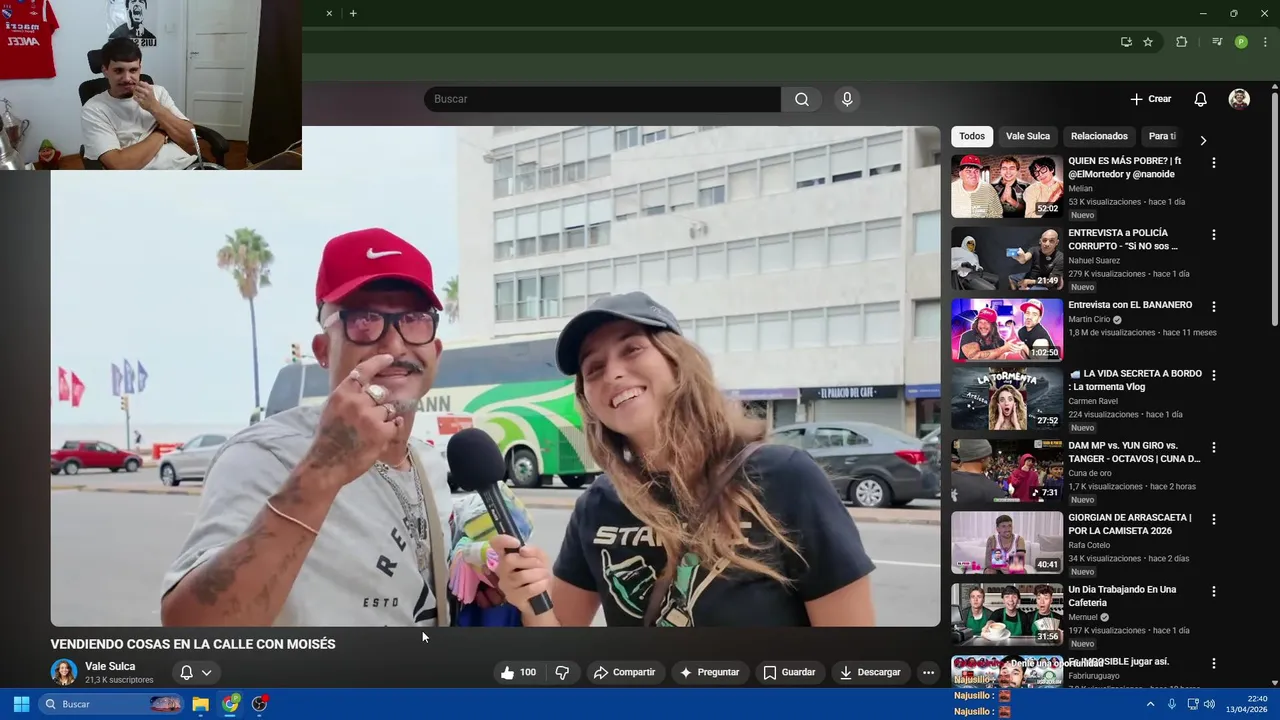
Task: Select the Vale Sulca filter chip
Action: tap(1028, 136)
